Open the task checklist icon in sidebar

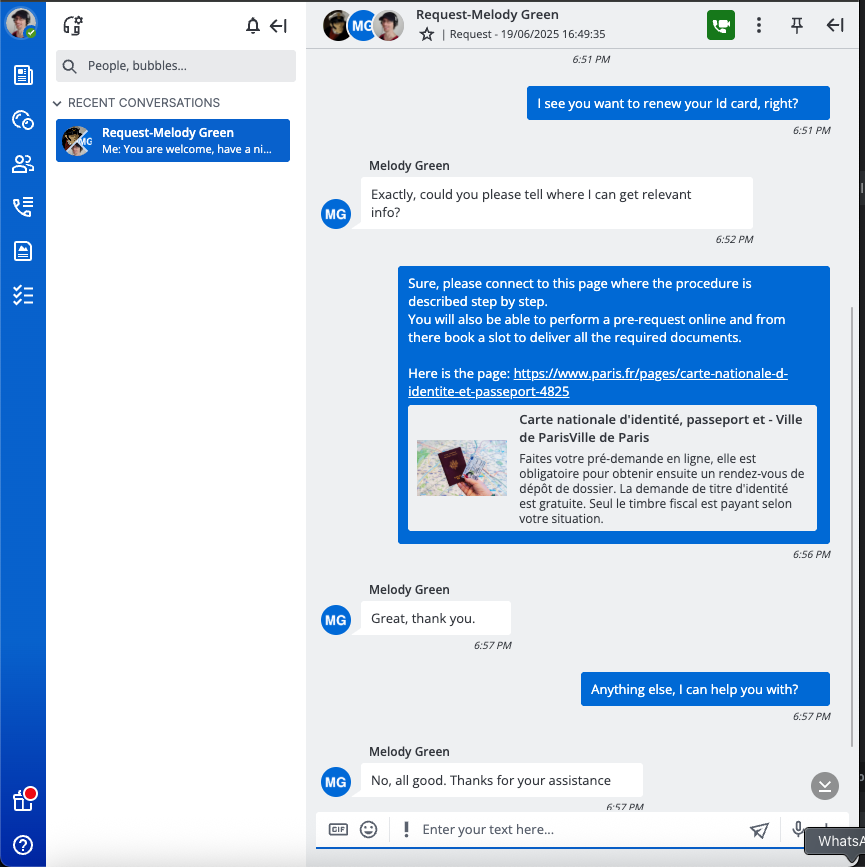tap(23, 295)
